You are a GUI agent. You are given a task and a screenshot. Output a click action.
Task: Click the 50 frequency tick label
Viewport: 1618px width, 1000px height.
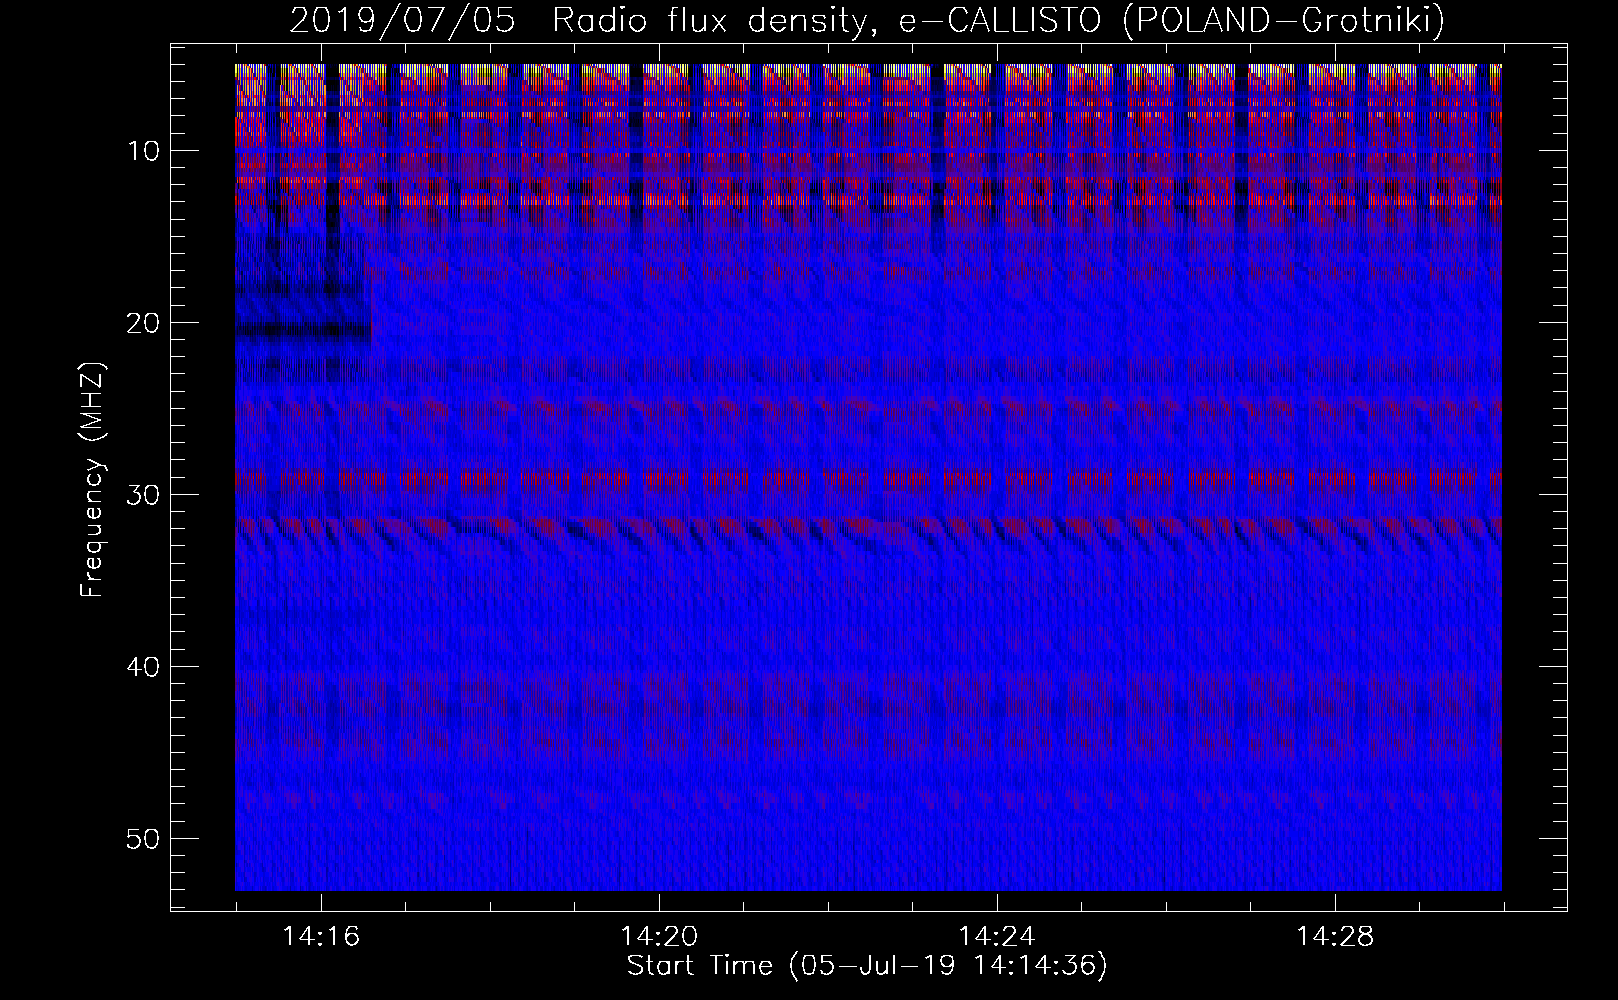144,838
